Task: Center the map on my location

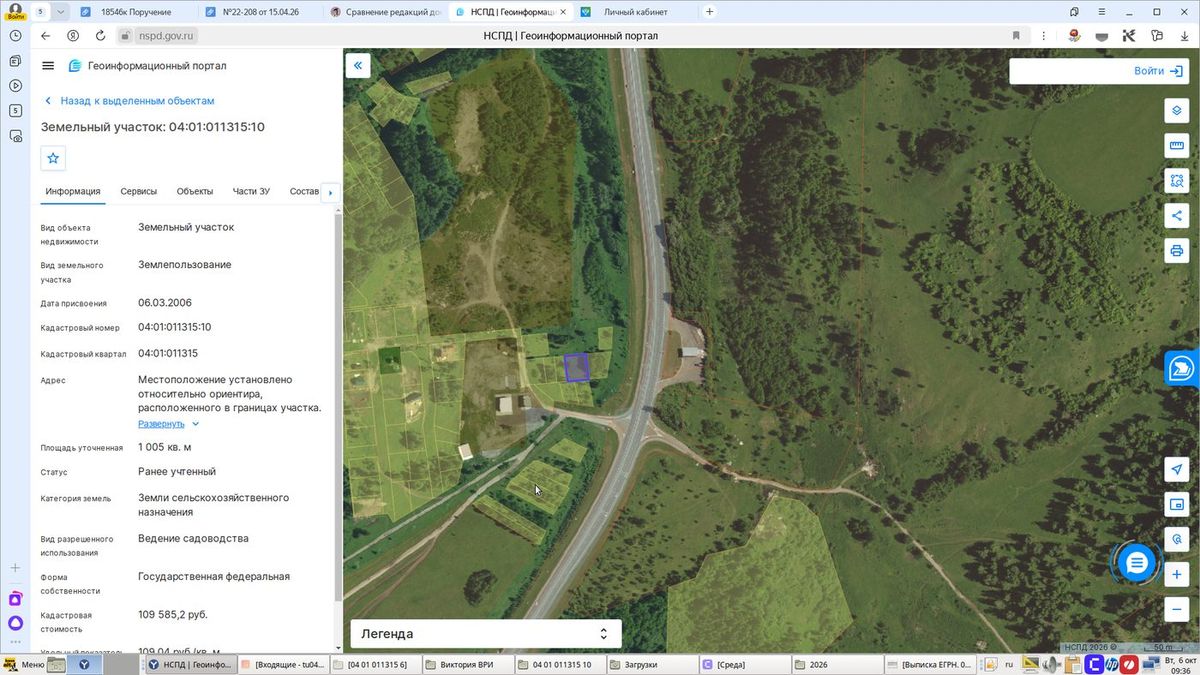Action: (x=1176, y=470)
